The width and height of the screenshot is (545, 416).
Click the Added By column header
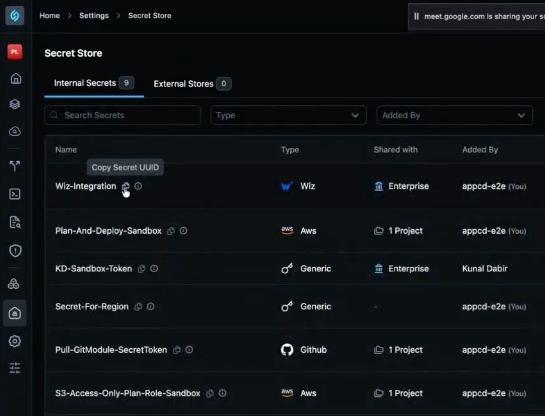pyautogui.click(x=480, y=150)
